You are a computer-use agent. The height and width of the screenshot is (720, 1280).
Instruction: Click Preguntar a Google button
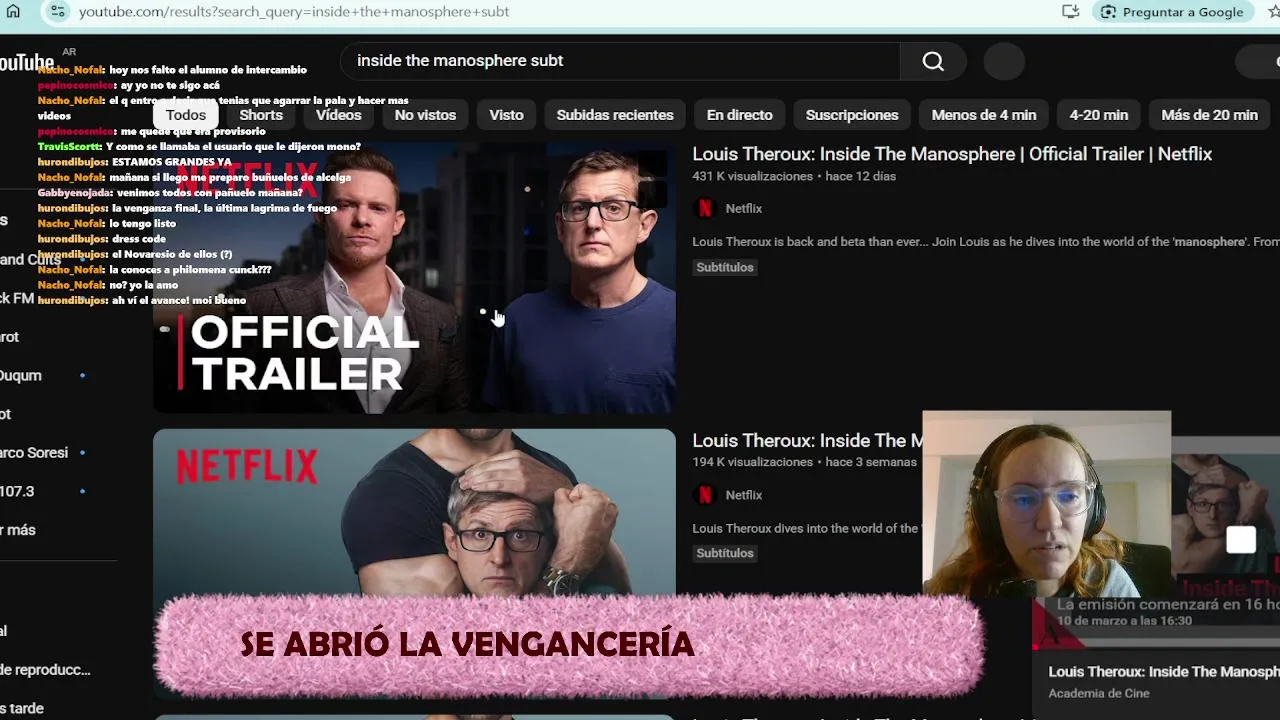(1173, 12)
